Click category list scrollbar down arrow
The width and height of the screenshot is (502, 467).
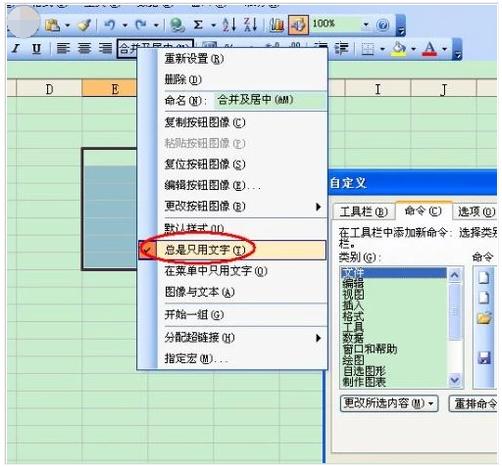pyautogui.click(x=455, y=380)
